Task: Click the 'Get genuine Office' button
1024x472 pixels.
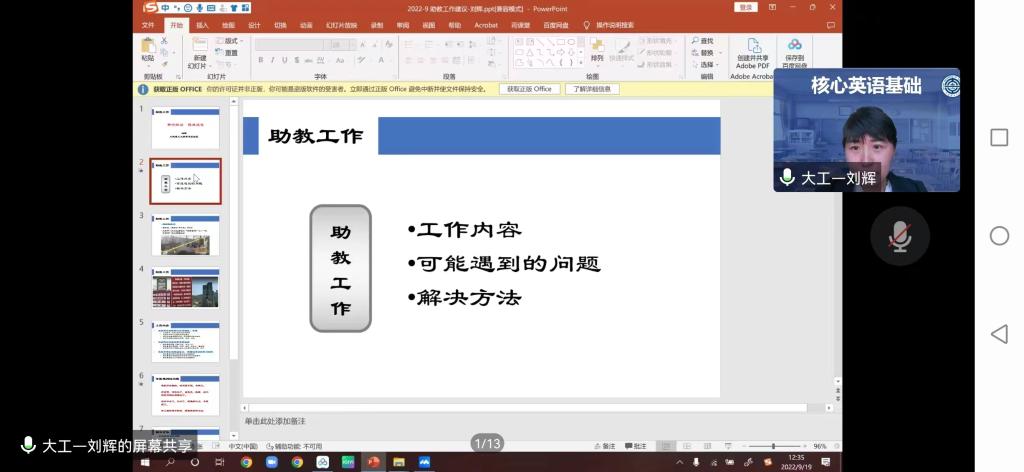Action: (x=527, y=89)
